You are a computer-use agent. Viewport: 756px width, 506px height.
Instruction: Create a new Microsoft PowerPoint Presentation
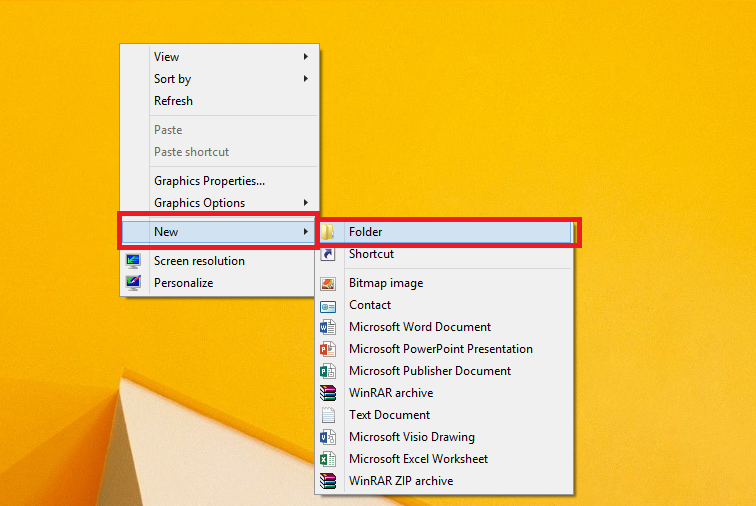[445, 349]
